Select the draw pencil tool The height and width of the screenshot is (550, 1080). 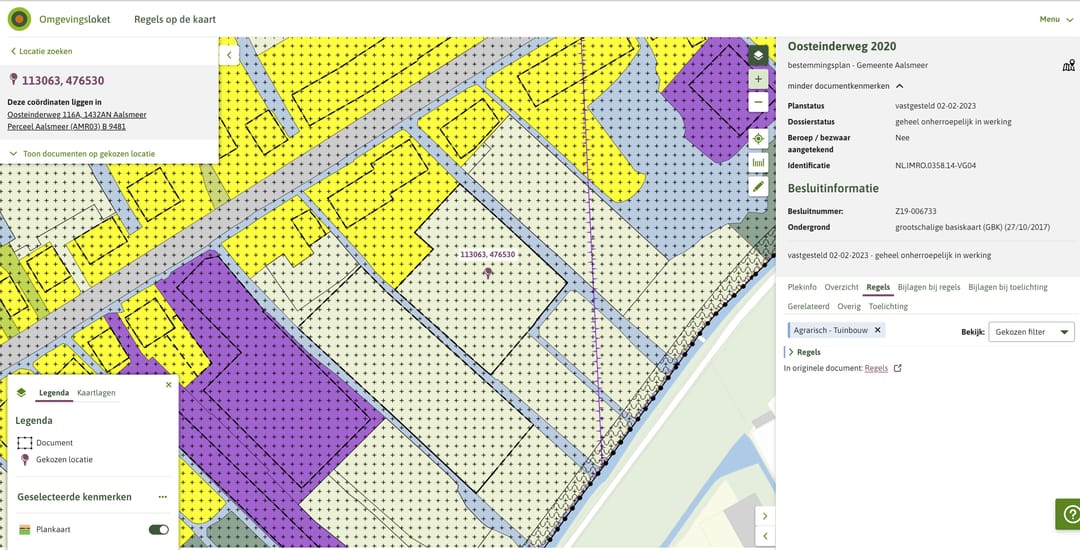pos(758,186)
